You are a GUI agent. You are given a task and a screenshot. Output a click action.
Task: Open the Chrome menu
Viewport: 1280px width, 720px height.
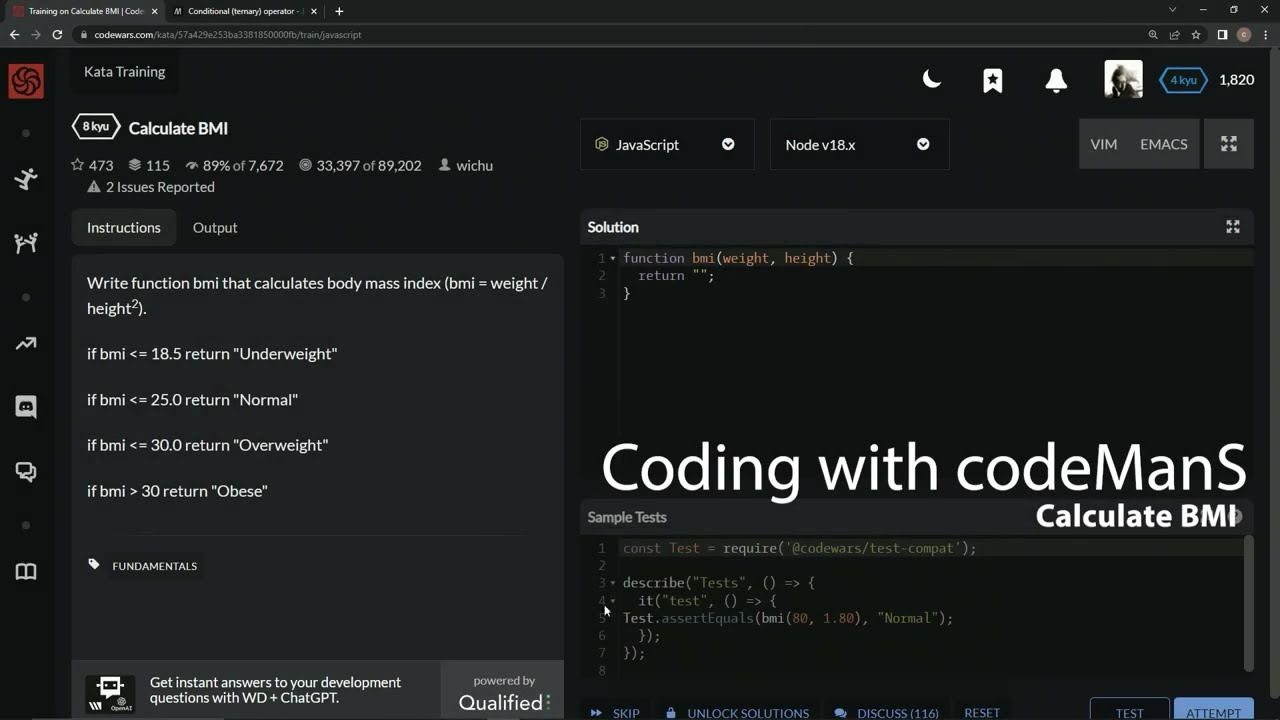pos(1266,34)
